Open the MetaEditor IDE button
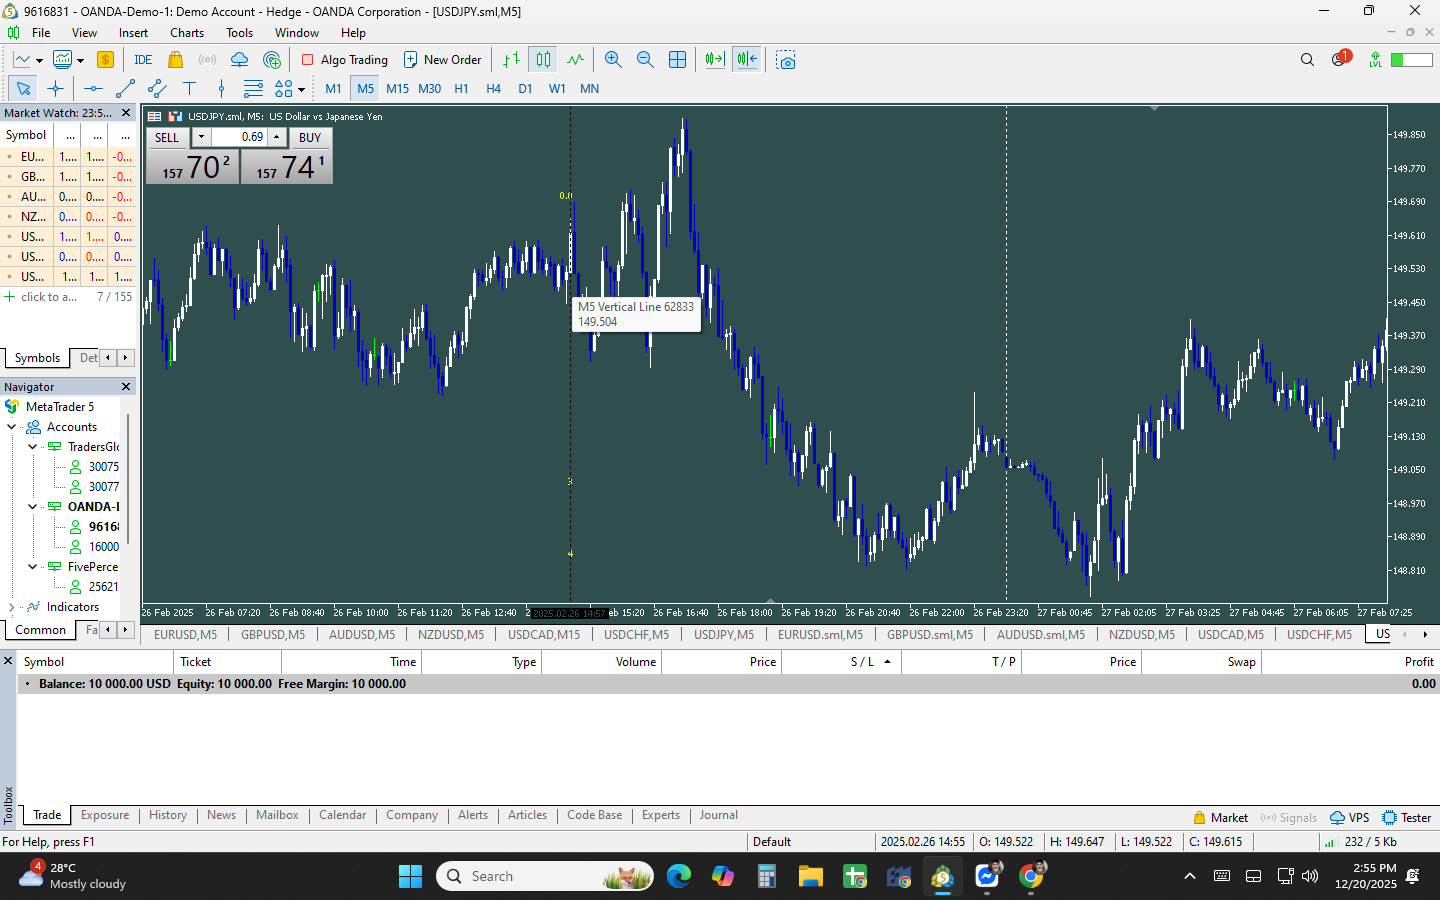Viewport: 1440px width, 900px height. point(143,60)
